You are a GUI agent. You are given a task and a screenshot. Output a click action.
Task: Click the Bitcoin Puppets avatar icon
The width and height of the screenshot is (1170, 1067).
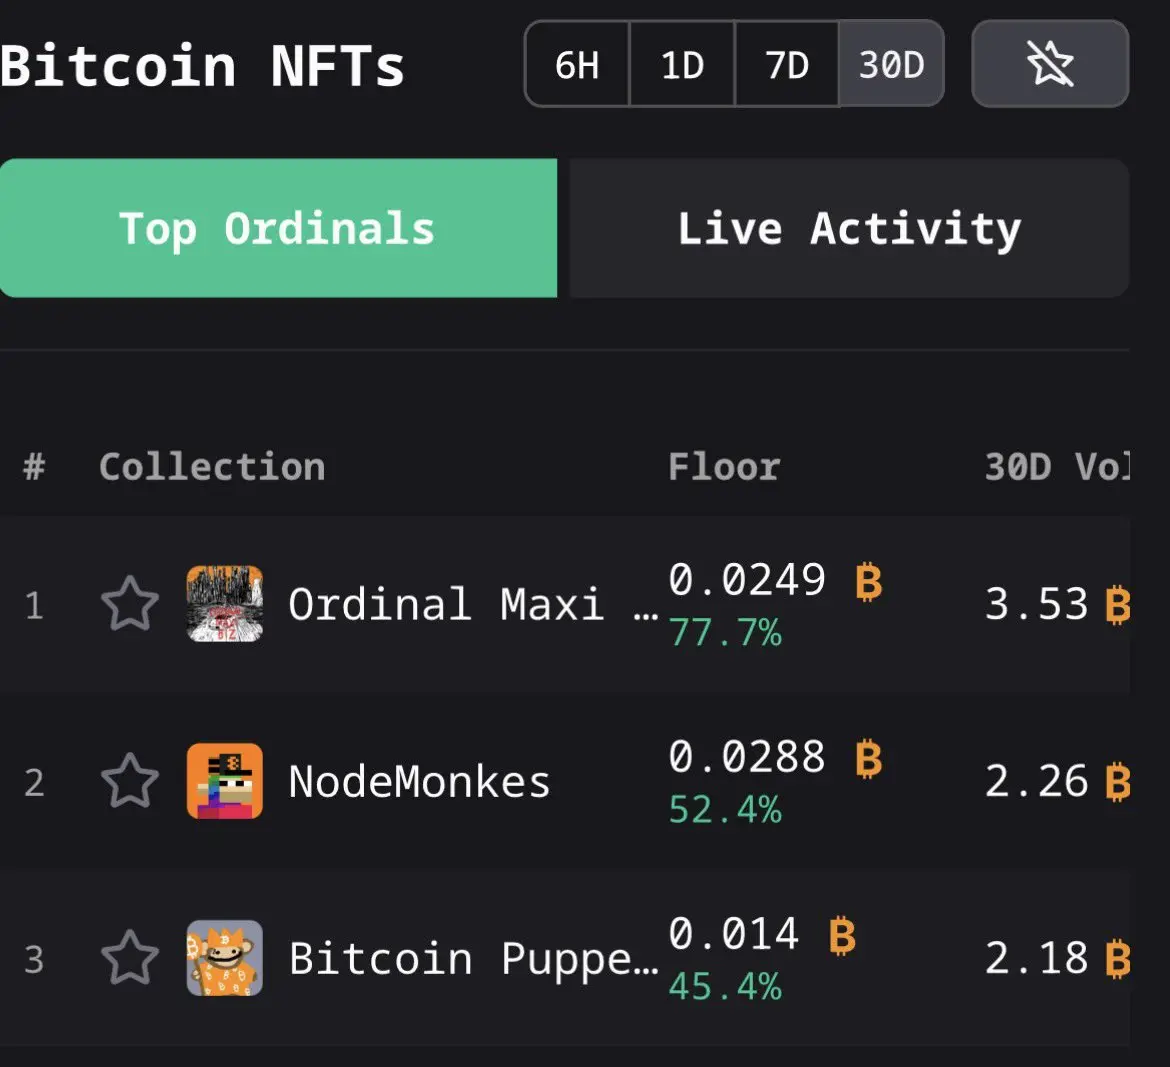click(x=225, y=958)
